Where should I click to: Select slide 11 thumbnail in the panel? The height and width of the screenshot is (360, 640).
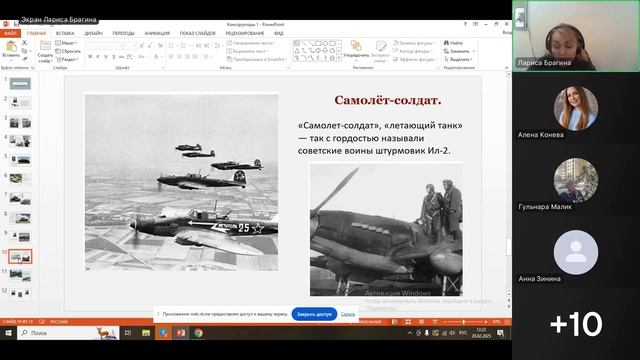[x=20, y=275]
